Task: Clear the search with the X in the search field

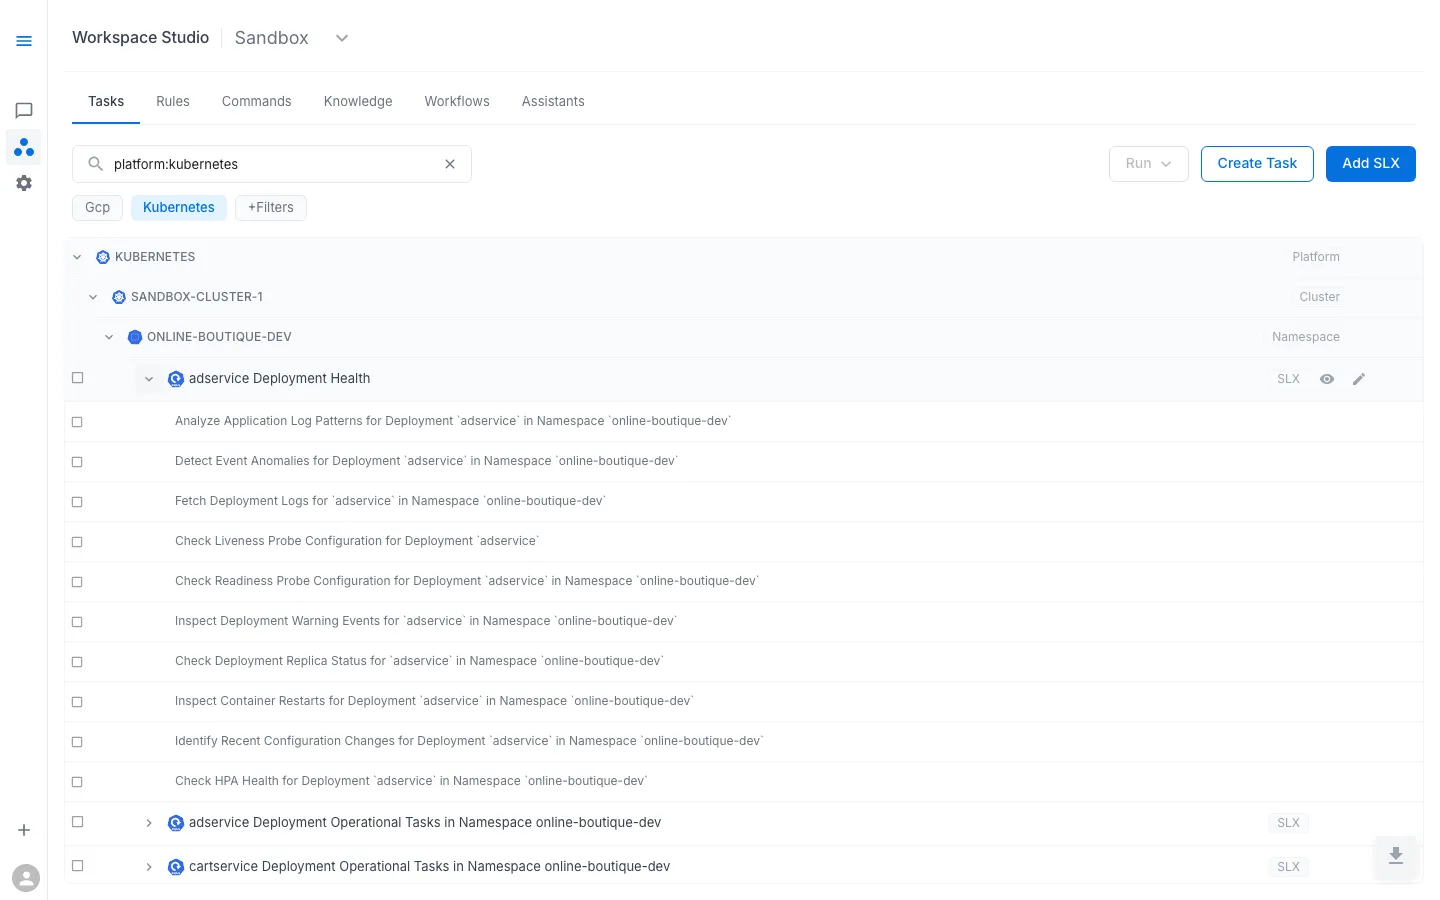Action: [449, 163]
